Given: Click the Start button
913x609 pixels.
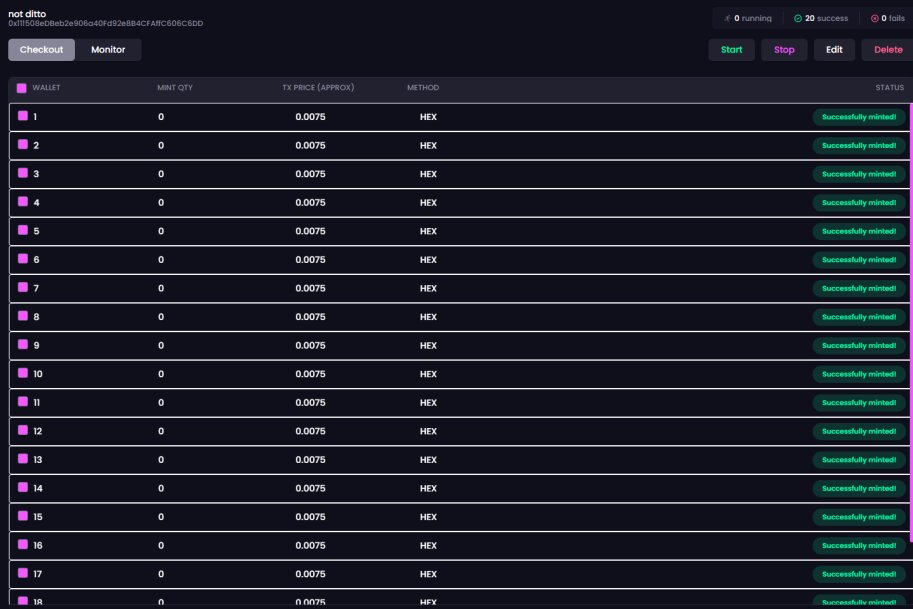Looking at the screenshot, I should (731, 49).
